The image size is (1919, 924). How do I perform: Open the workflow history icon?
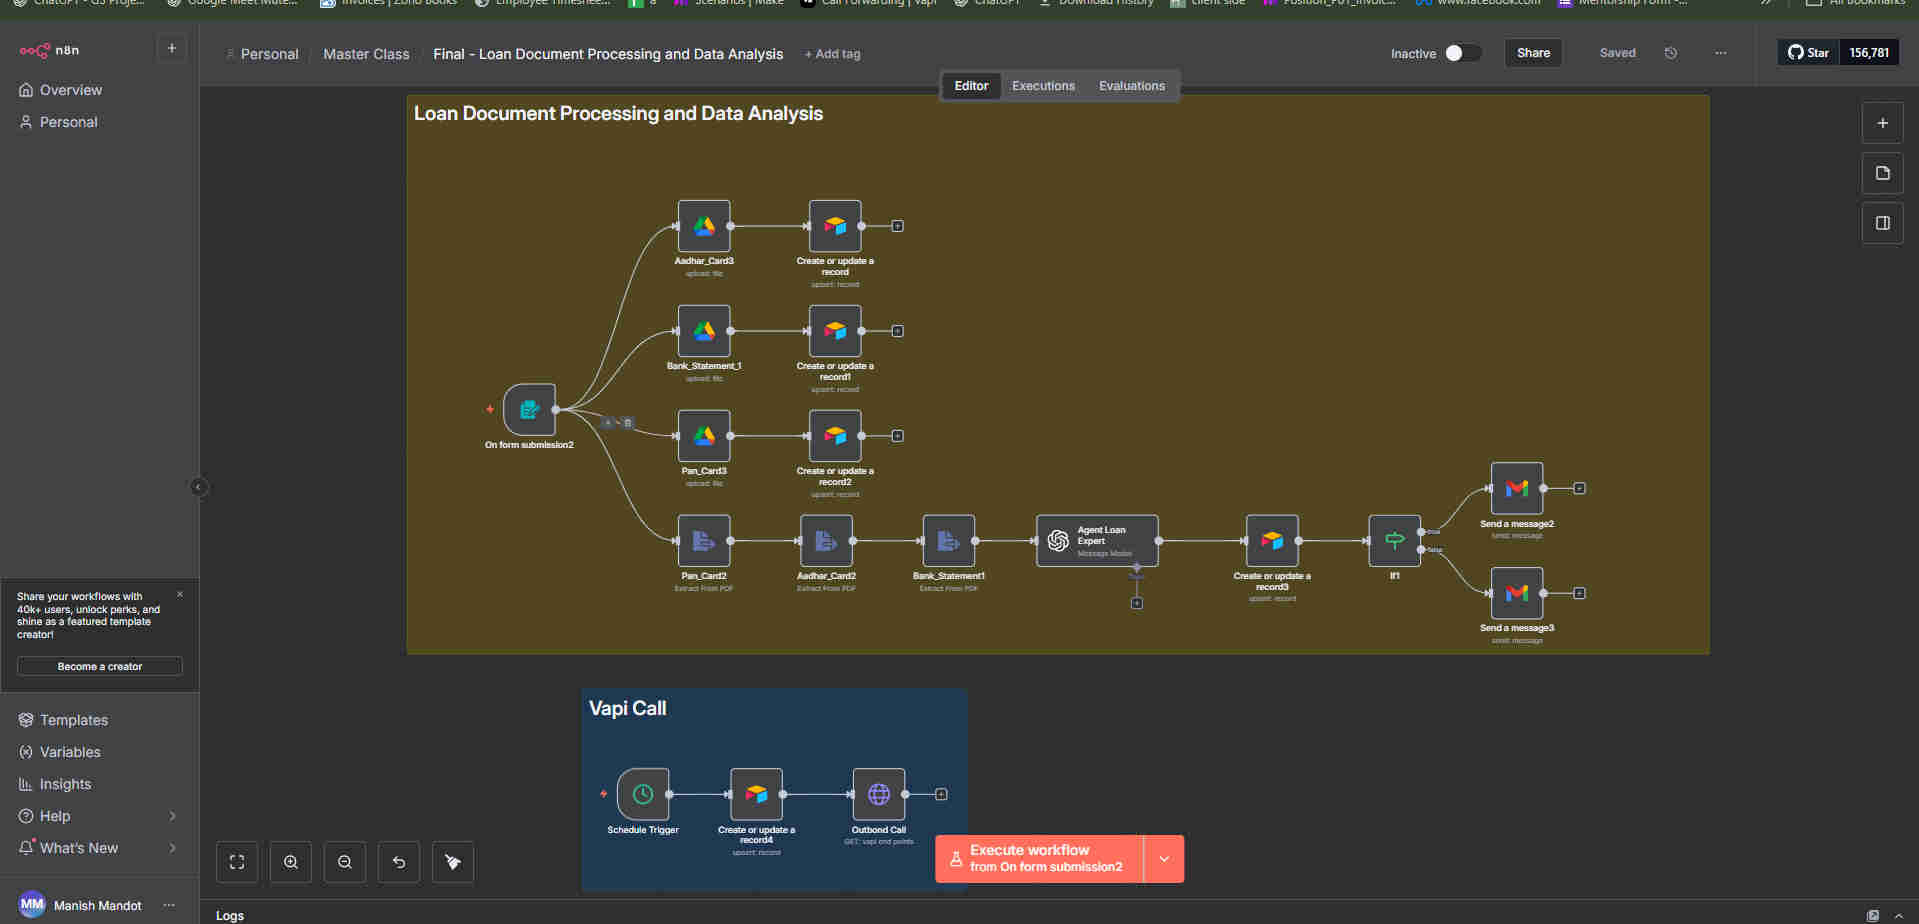point(1671,53)
